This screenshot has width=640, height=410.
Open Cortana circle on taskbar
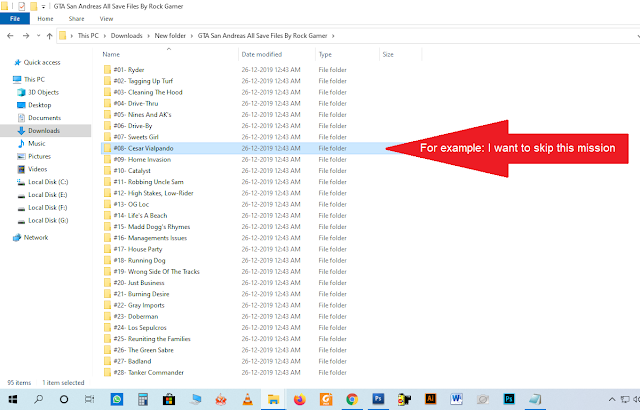point(64,399)
